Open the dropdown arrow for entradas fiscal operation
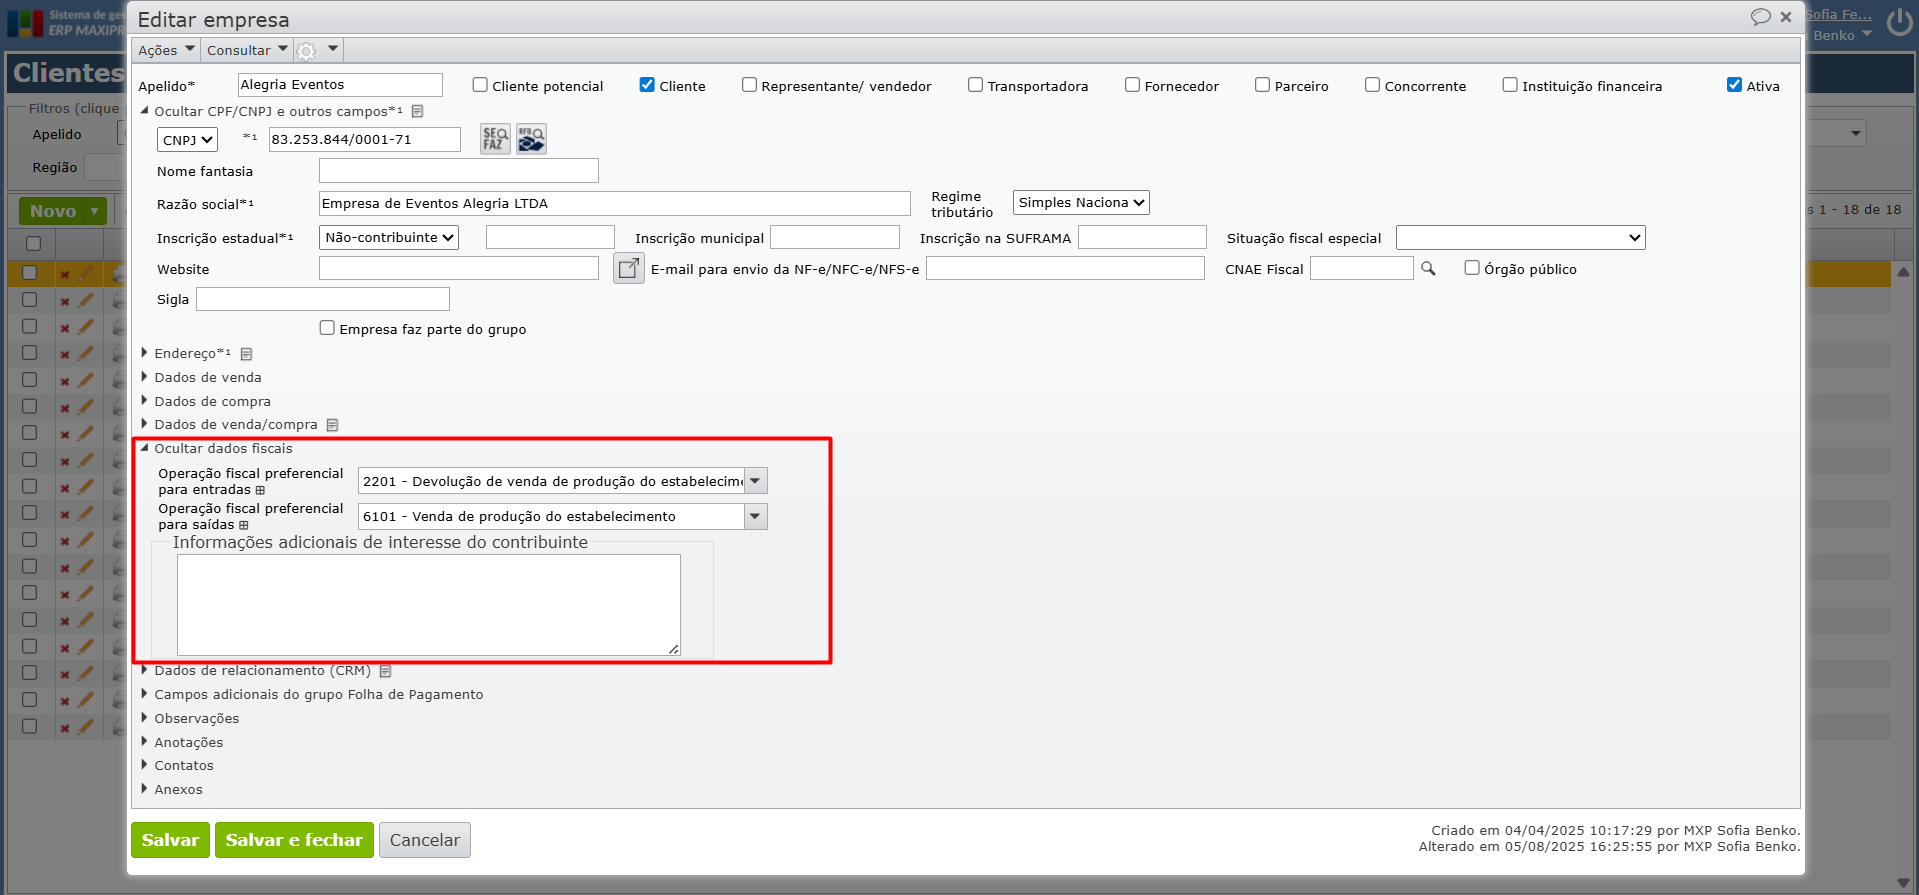The height and width of the screenshot is (895, 1919). pos(756,481)
